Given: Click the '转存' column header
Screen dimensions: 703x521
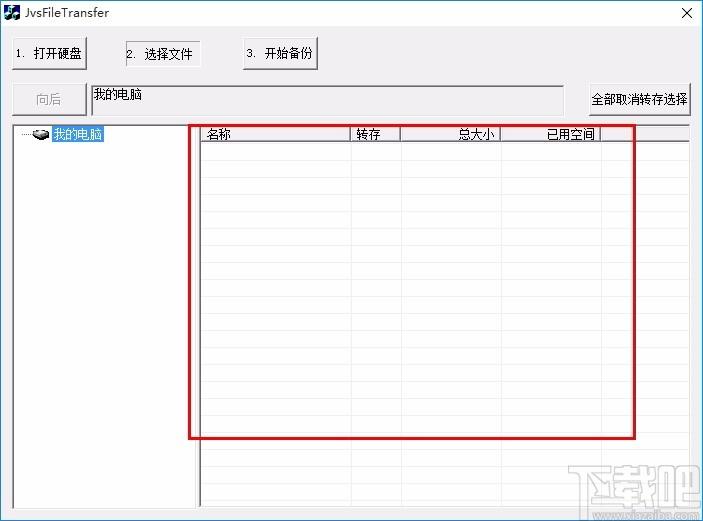Looking at the screenshot, I should 375,134.
